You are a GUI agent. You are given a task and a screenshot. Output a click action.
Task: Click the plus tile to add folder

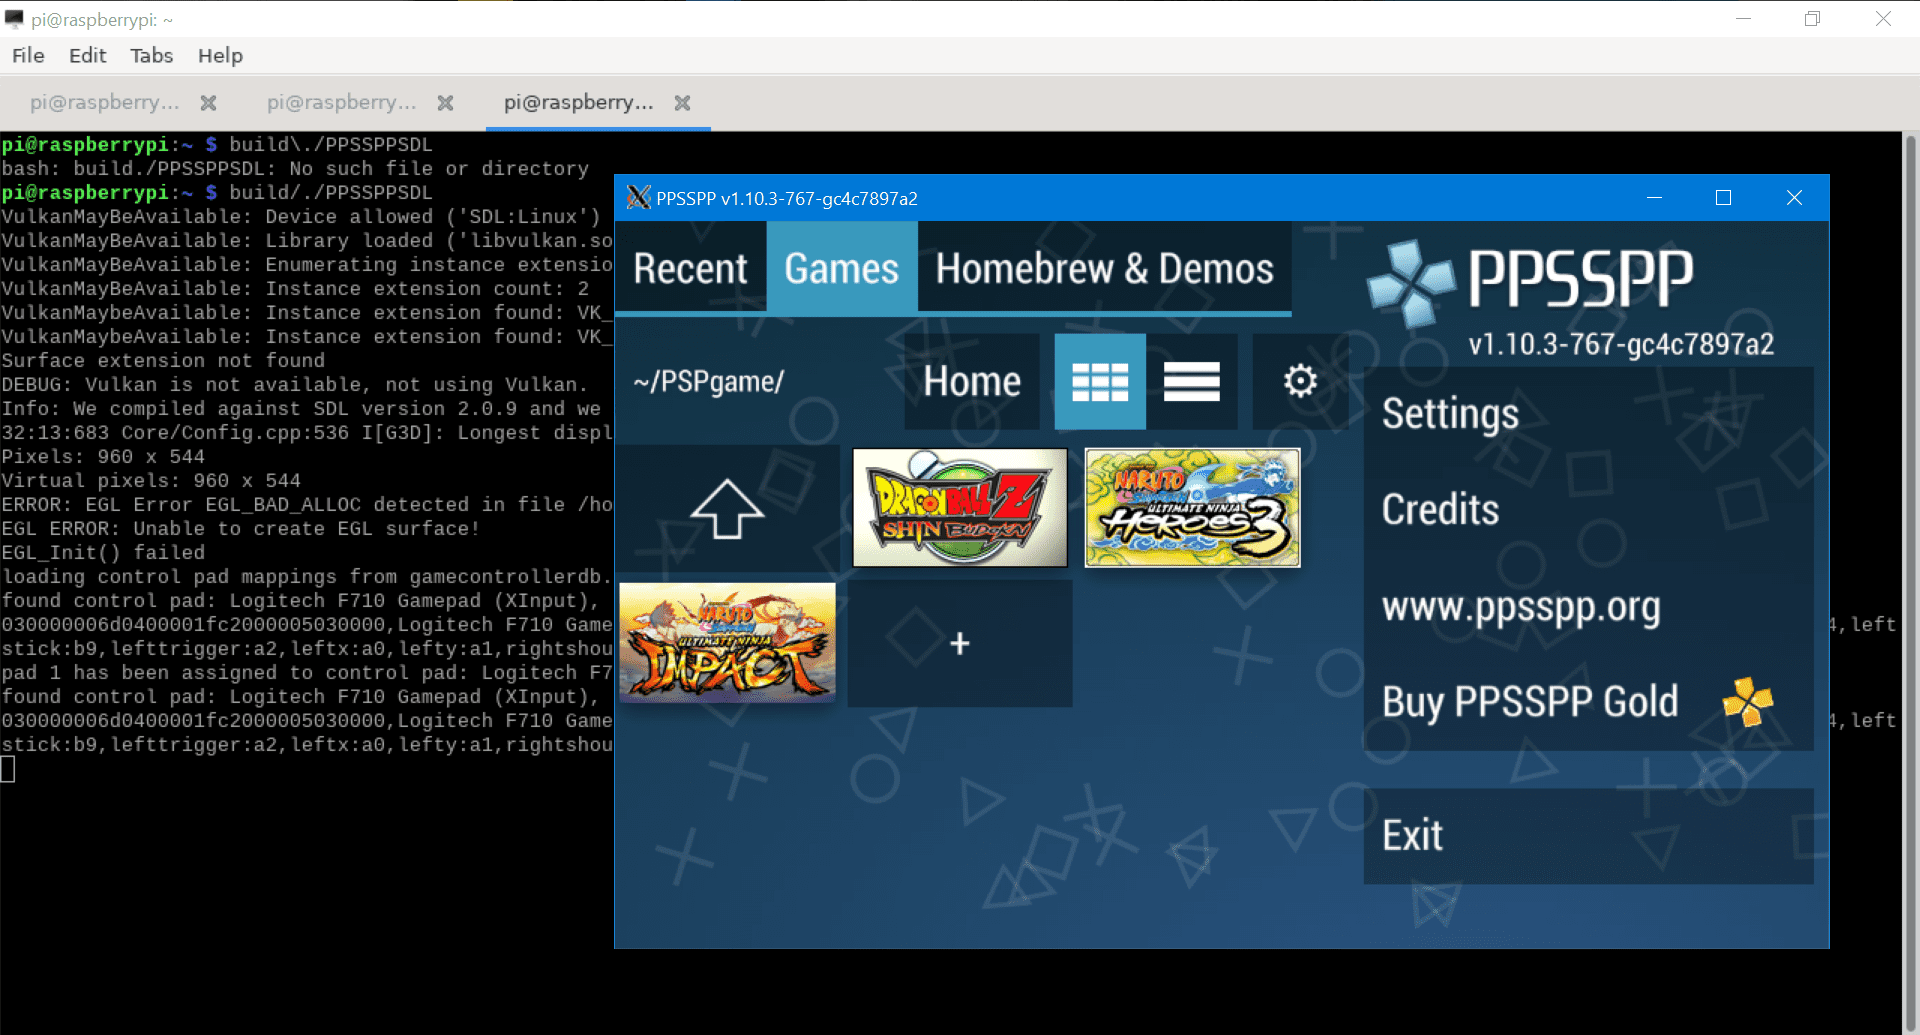[x=960, y=644]
